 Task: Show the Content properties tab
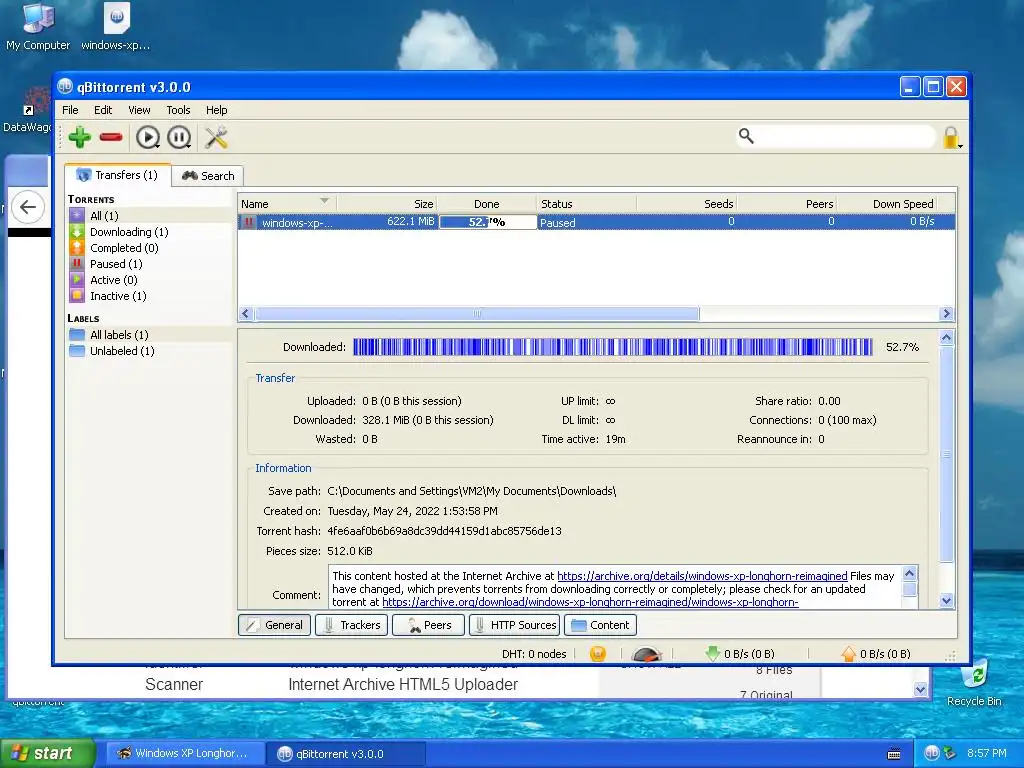click(600, 625)
